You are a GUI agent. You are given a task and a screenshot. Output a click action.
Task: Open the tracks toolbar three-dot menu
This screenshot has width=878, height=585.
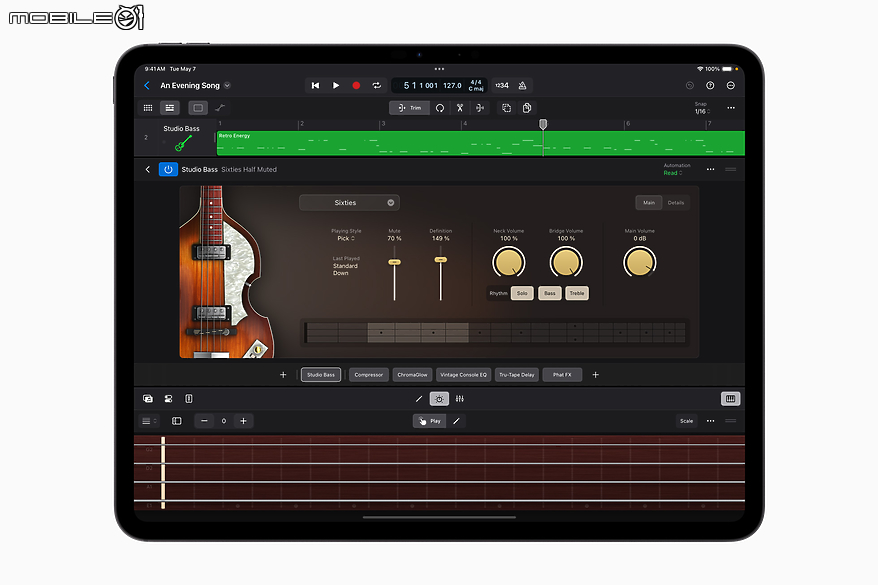click(731, 108)
